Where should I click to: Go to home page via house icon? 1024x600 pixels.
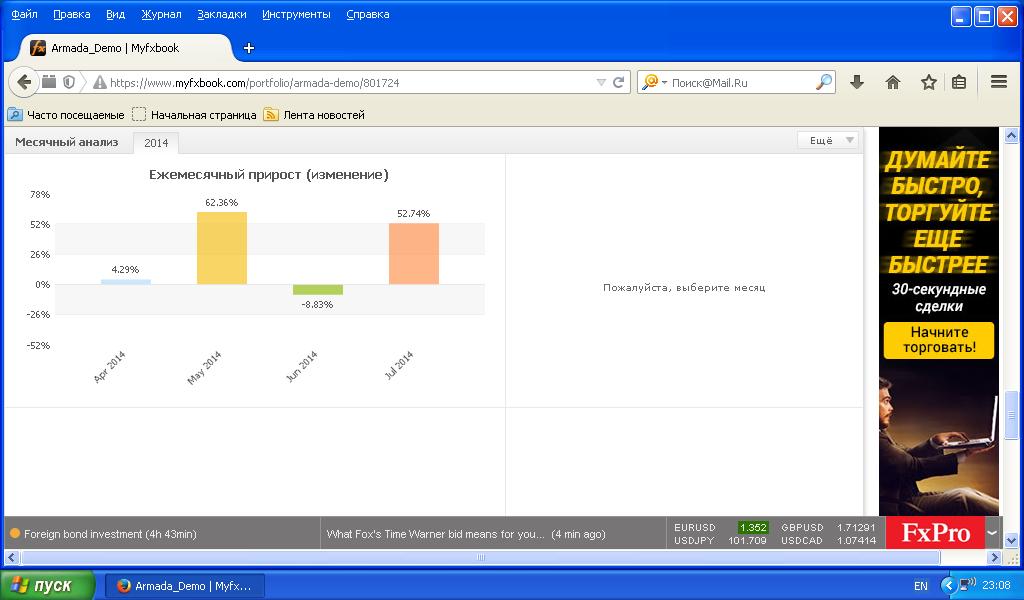(x=892, y=82)
